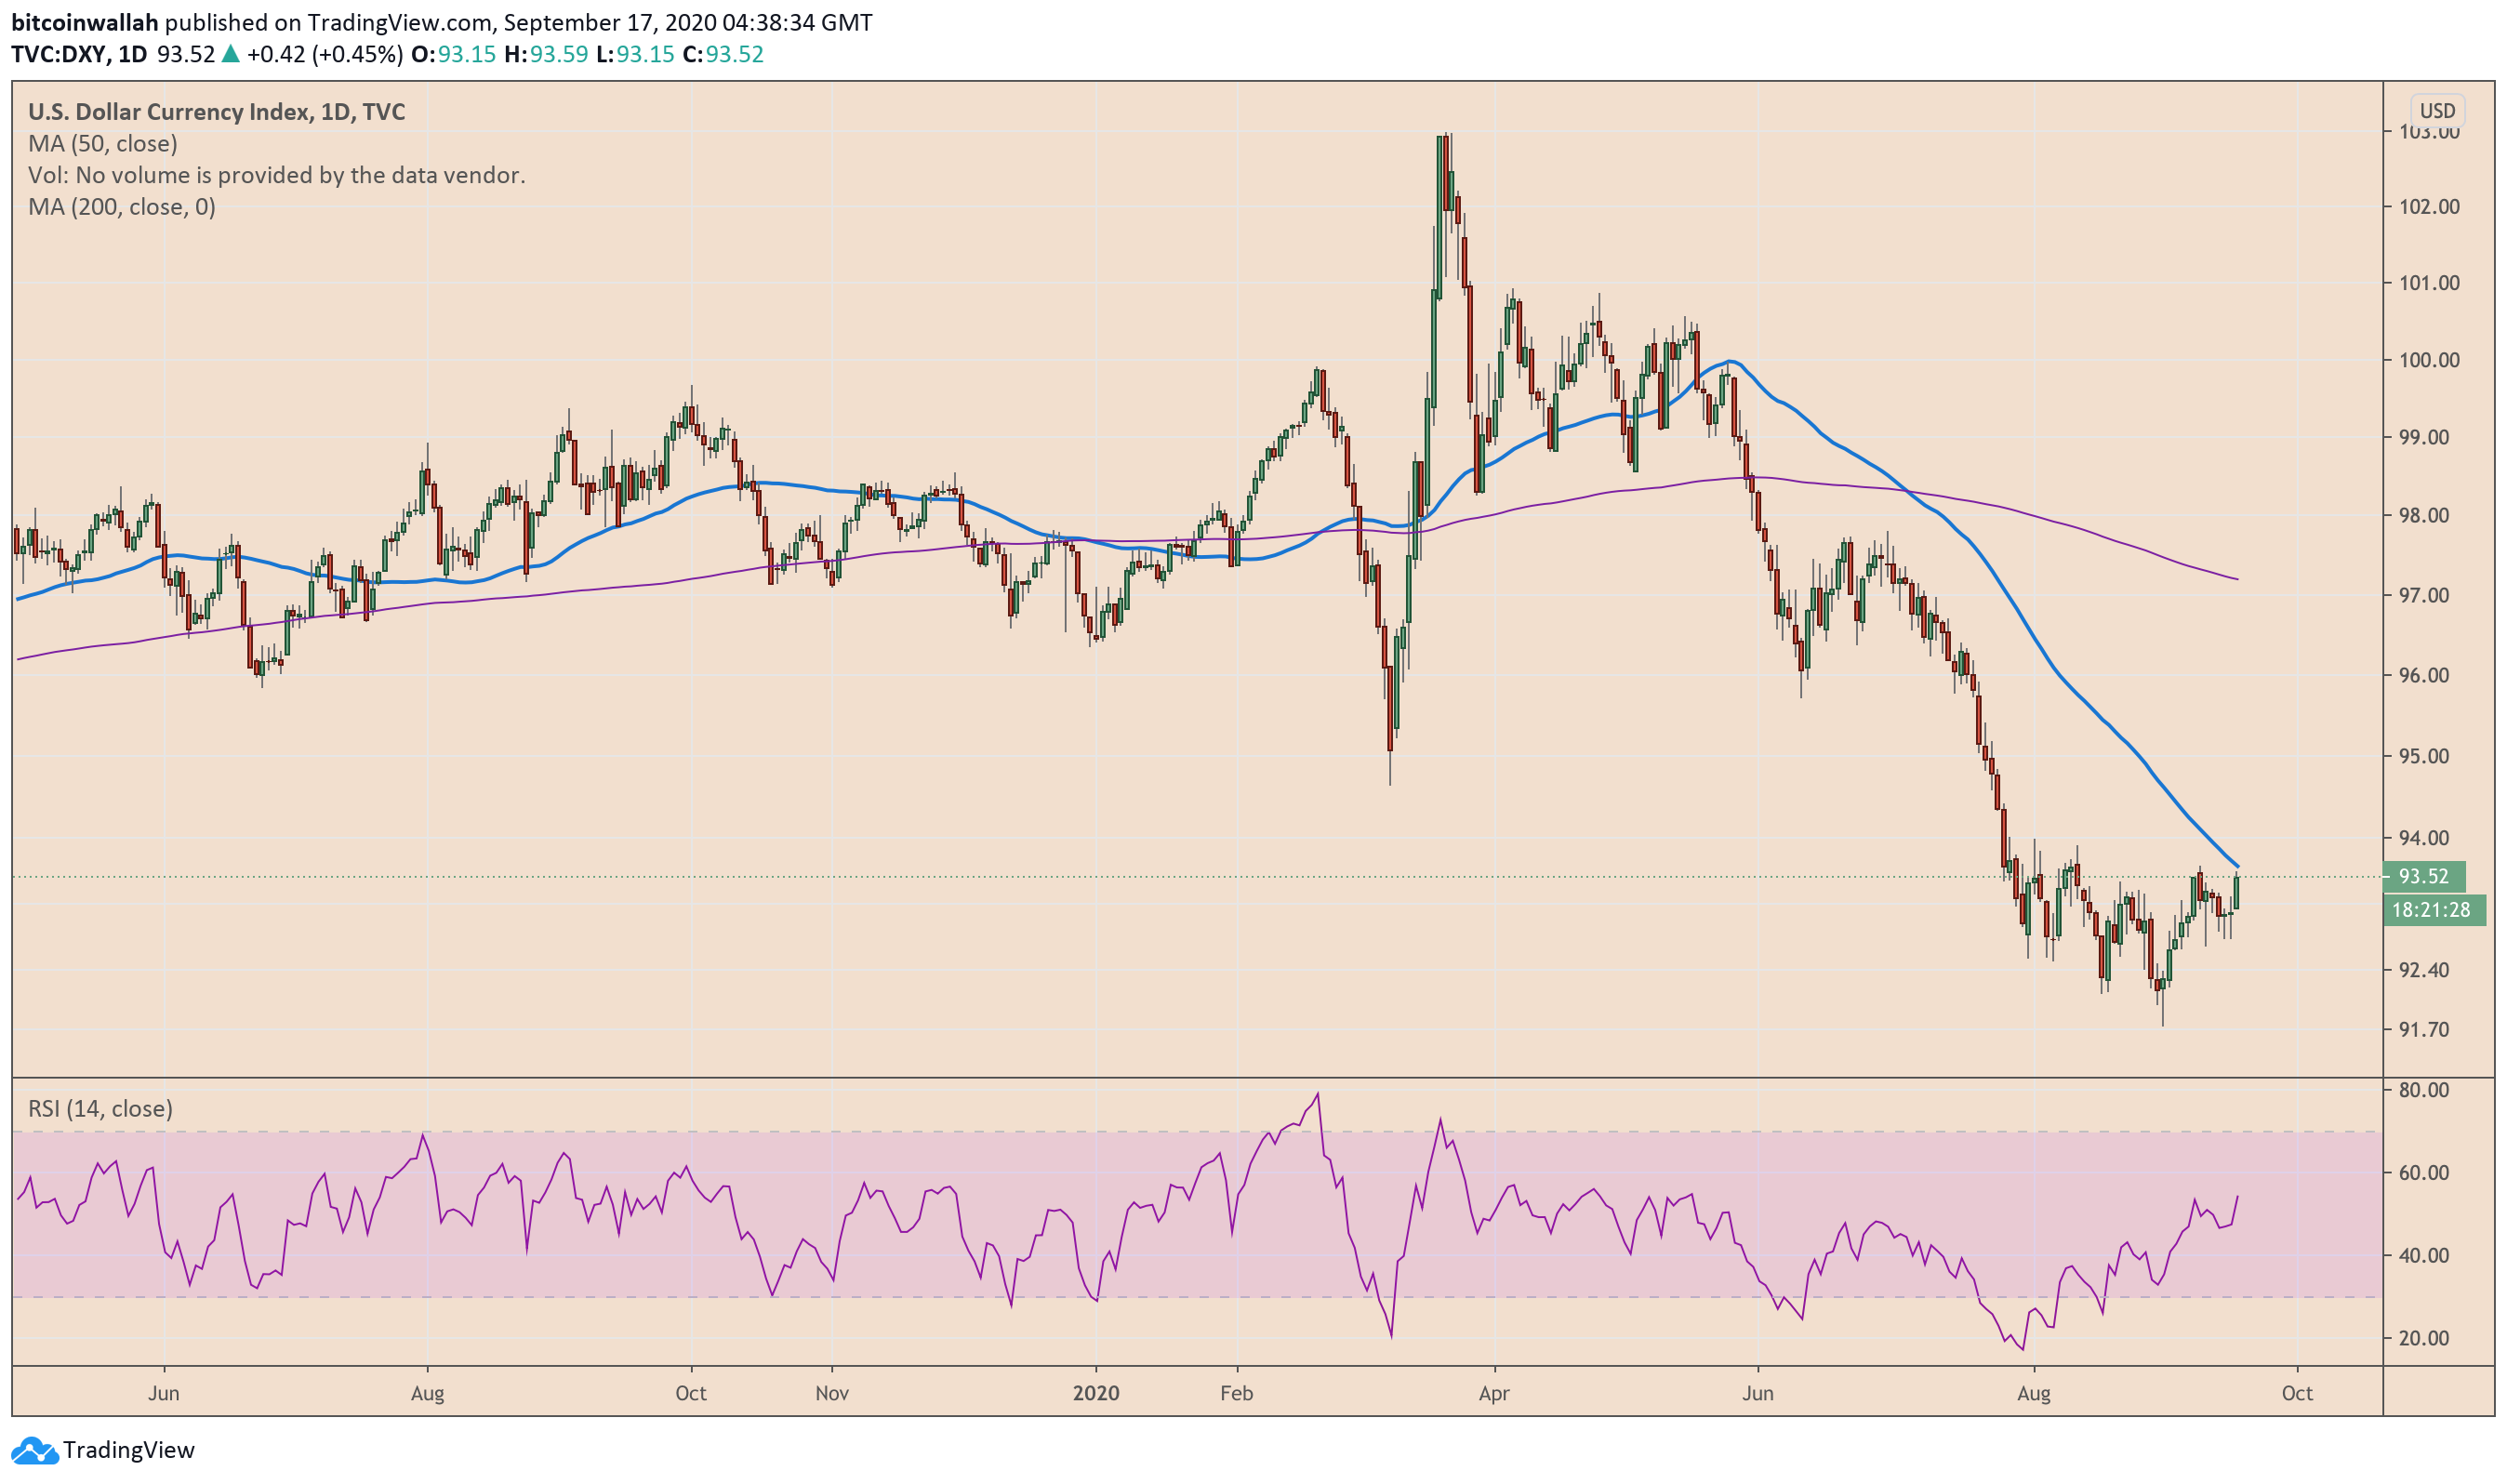Select the MA (200, close, 0) indicator legend

121,207
